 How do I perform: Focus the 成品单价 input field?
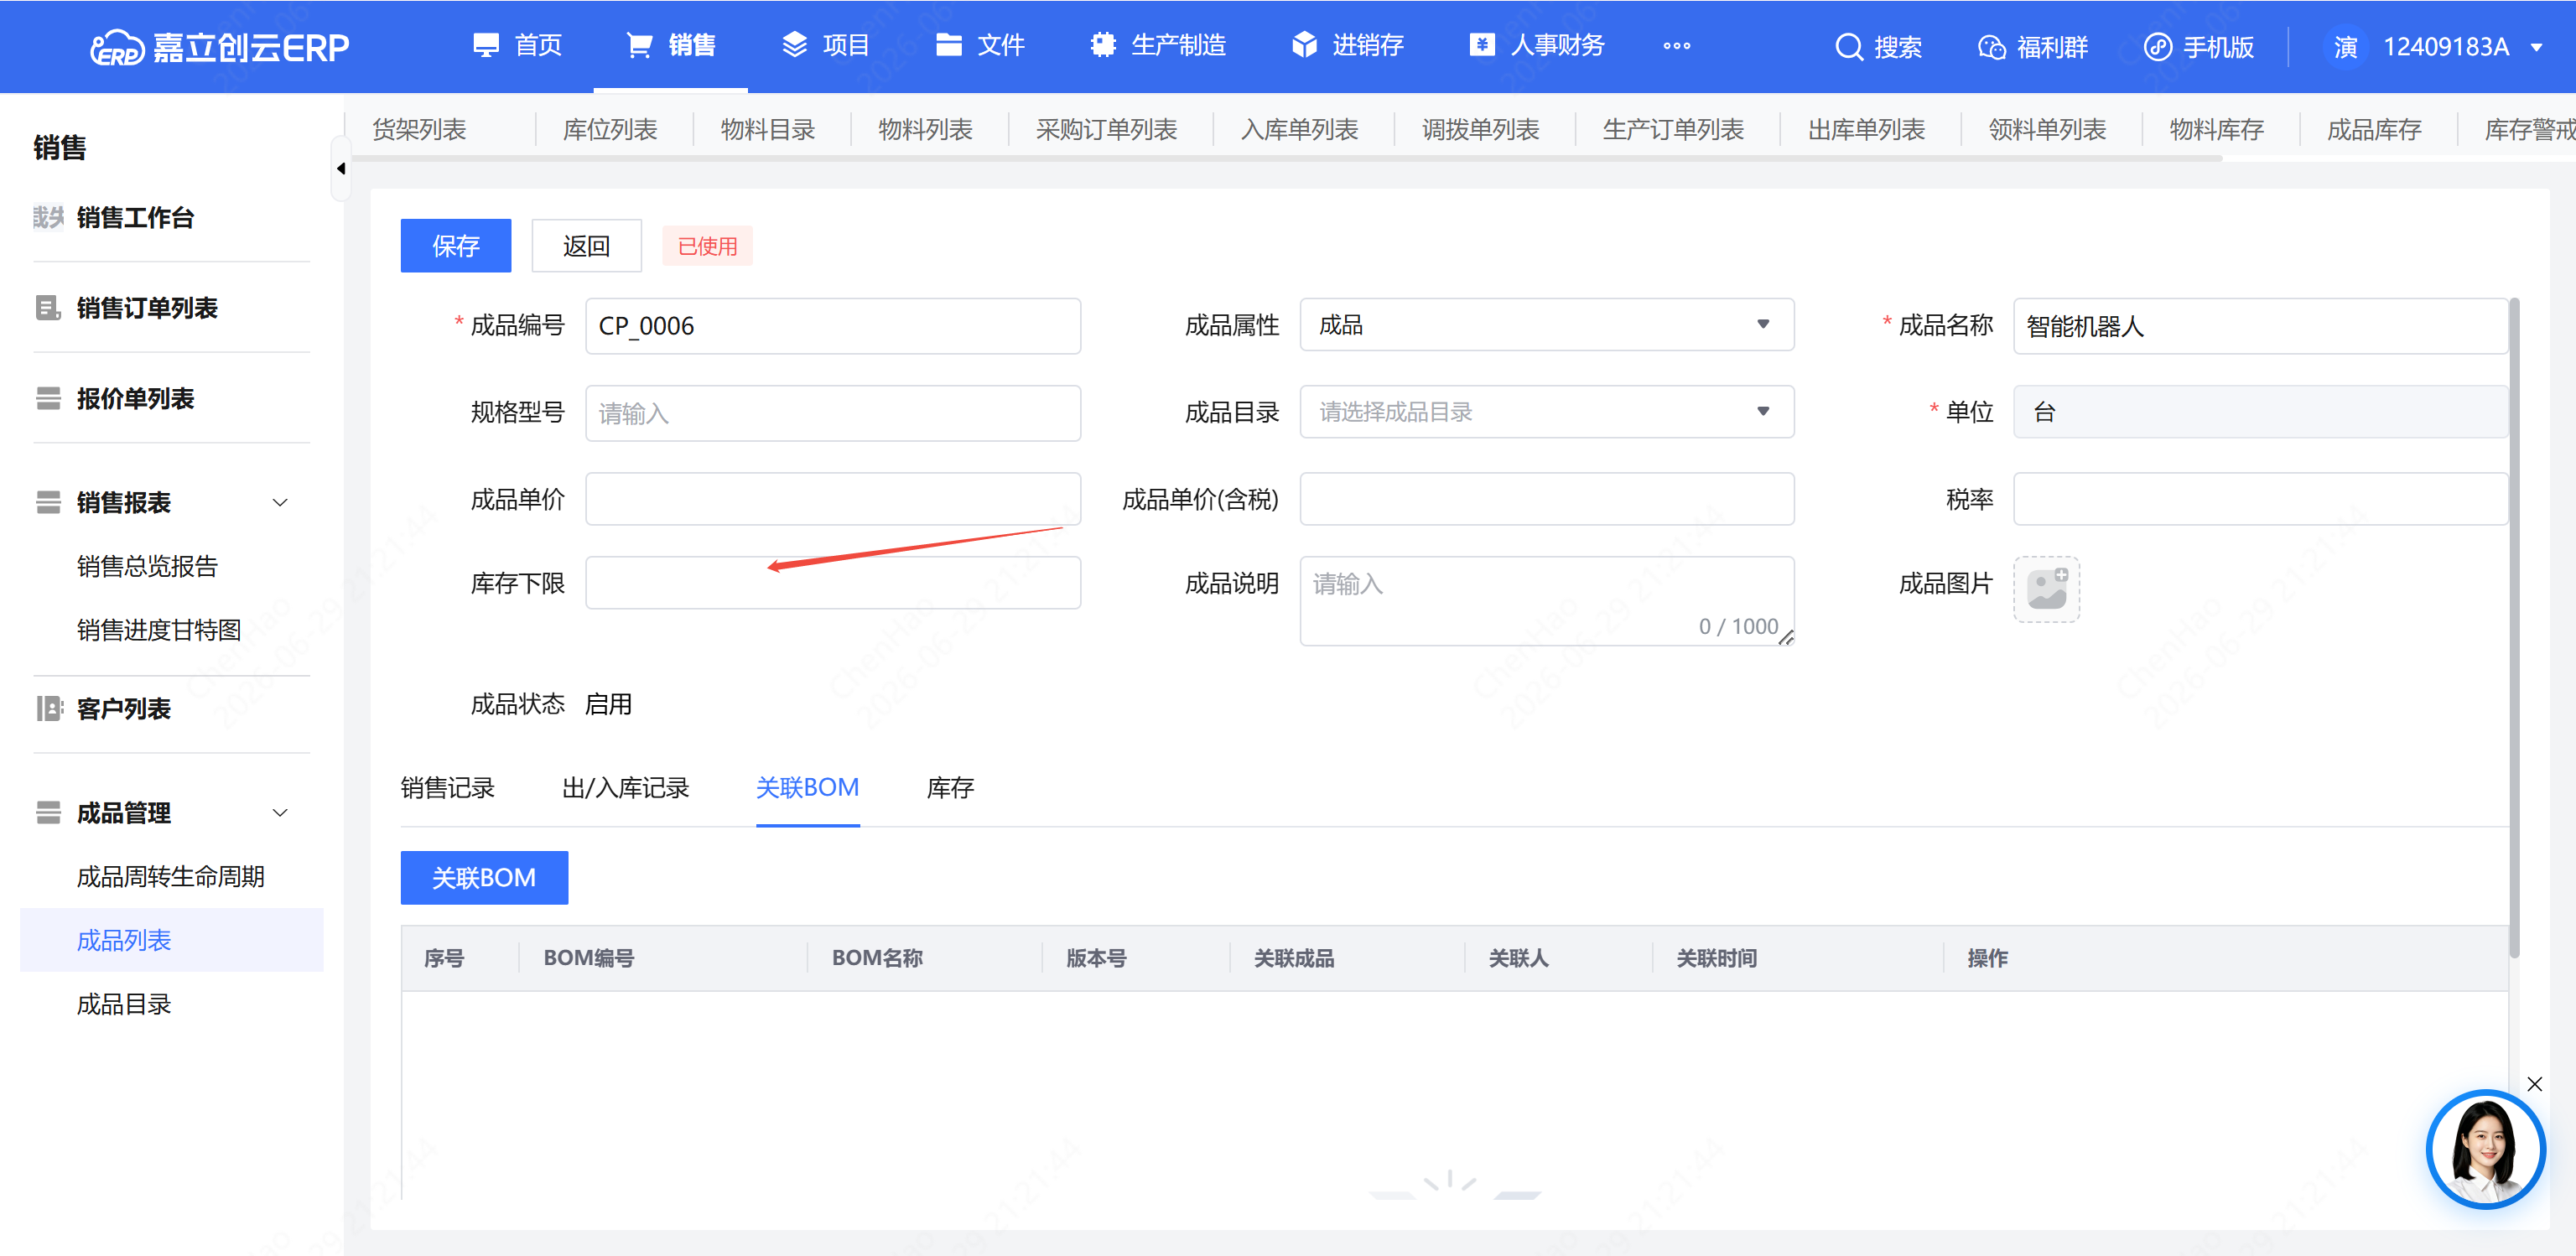click(833, 499)
